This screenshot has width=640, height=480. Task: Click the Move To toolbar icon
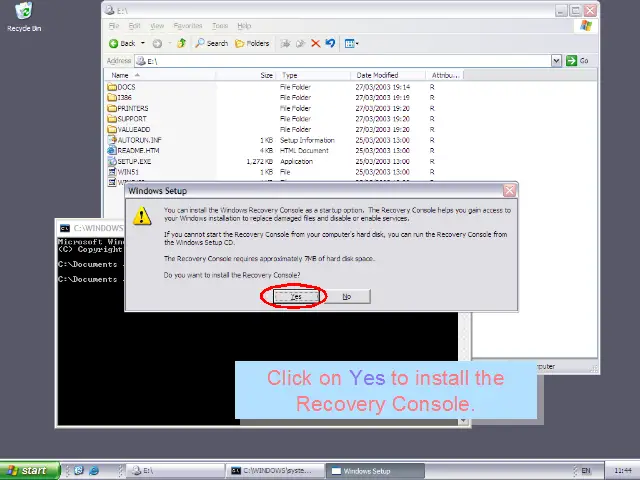pos(285,43)
